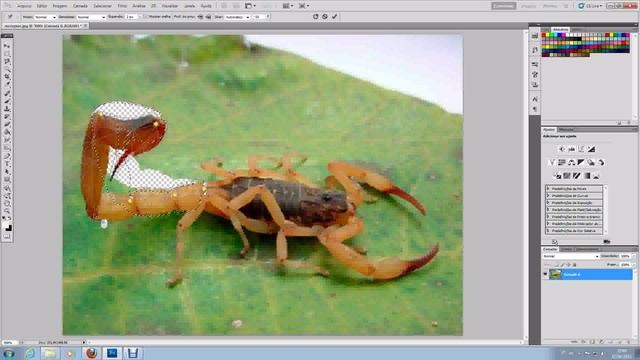The width and height of the screenshot is (640, 360).
Task: Toggle lock layer position
Action: [x=568, y=264]
